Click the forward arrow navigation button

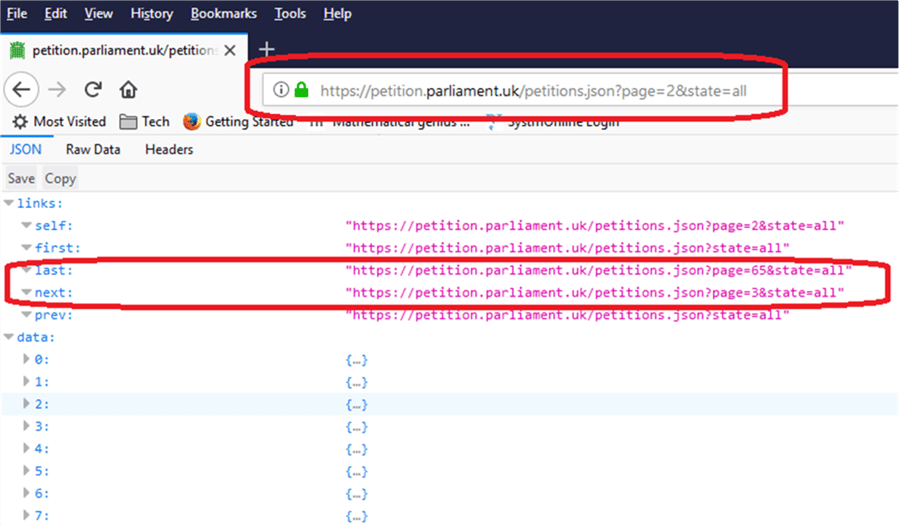click(x=57, y=89)
